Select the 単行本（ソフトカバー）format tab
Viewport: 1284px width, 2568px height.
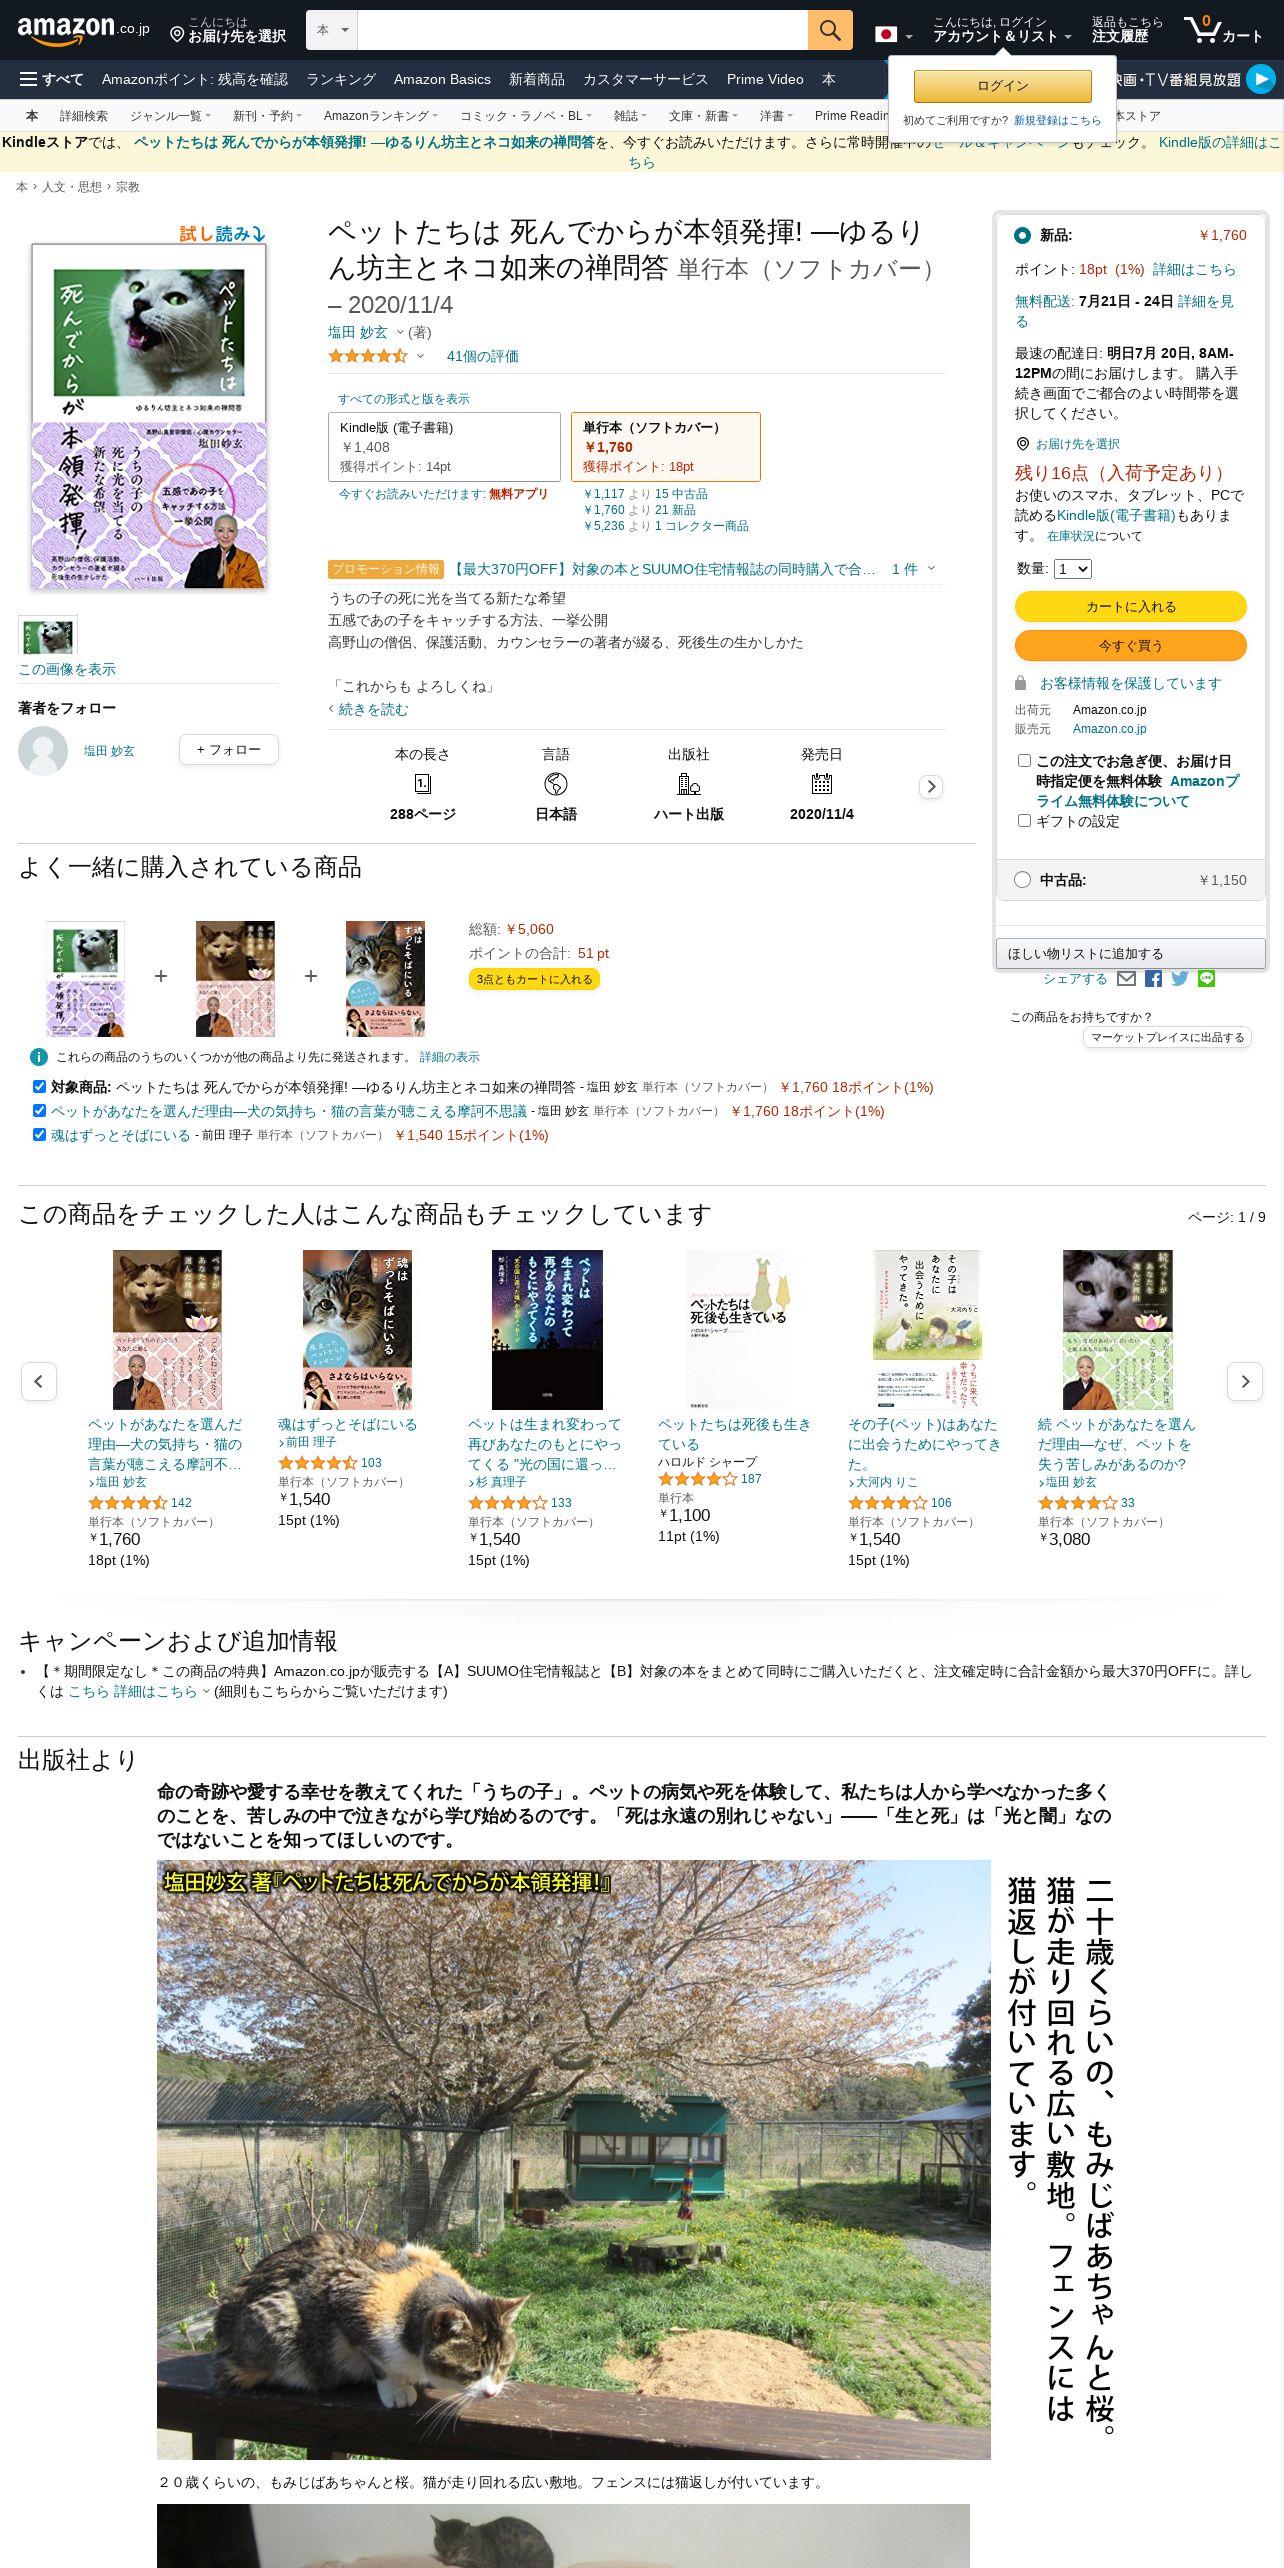pyautogui.click(x=666, y=447)
